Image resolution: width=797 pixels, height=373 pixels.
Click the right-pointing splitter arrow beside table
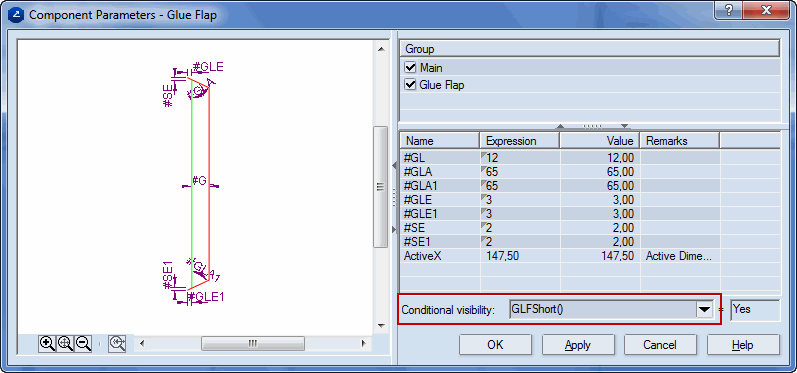(x=393, y=230)
